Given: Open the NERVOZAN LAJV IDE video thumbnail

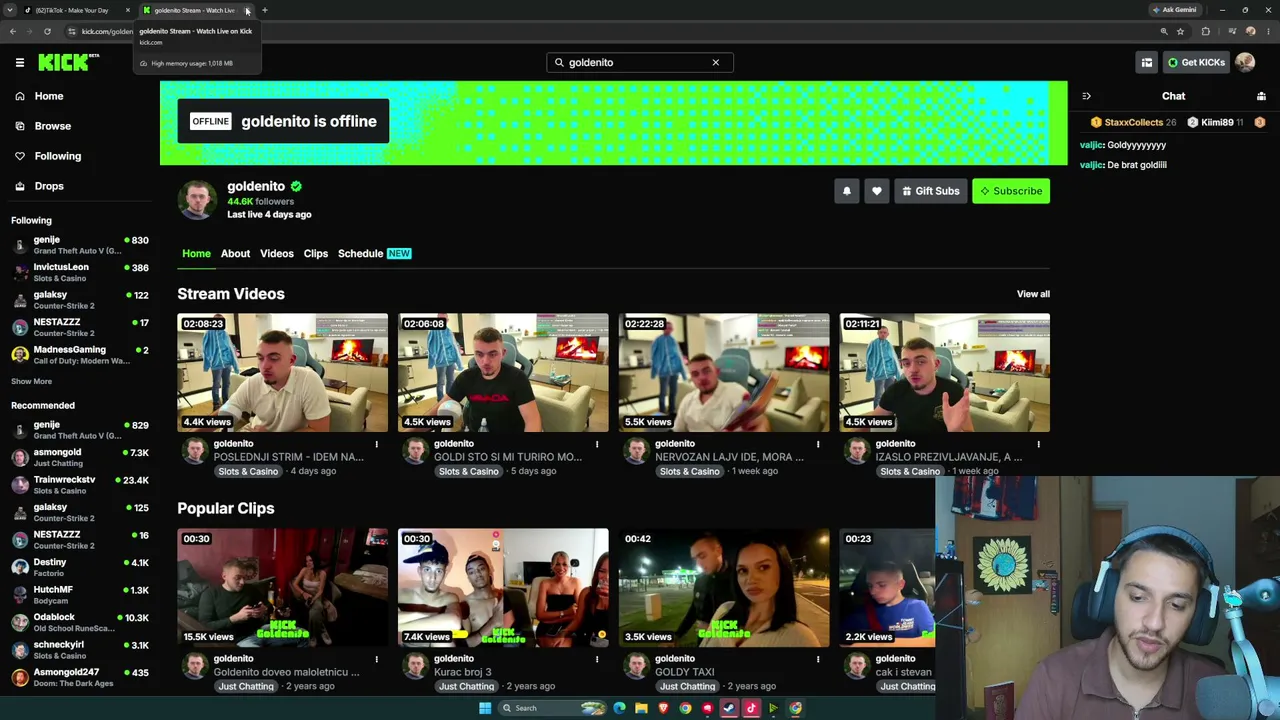Looking at the screenshot, I should click(x=724, y=373).
